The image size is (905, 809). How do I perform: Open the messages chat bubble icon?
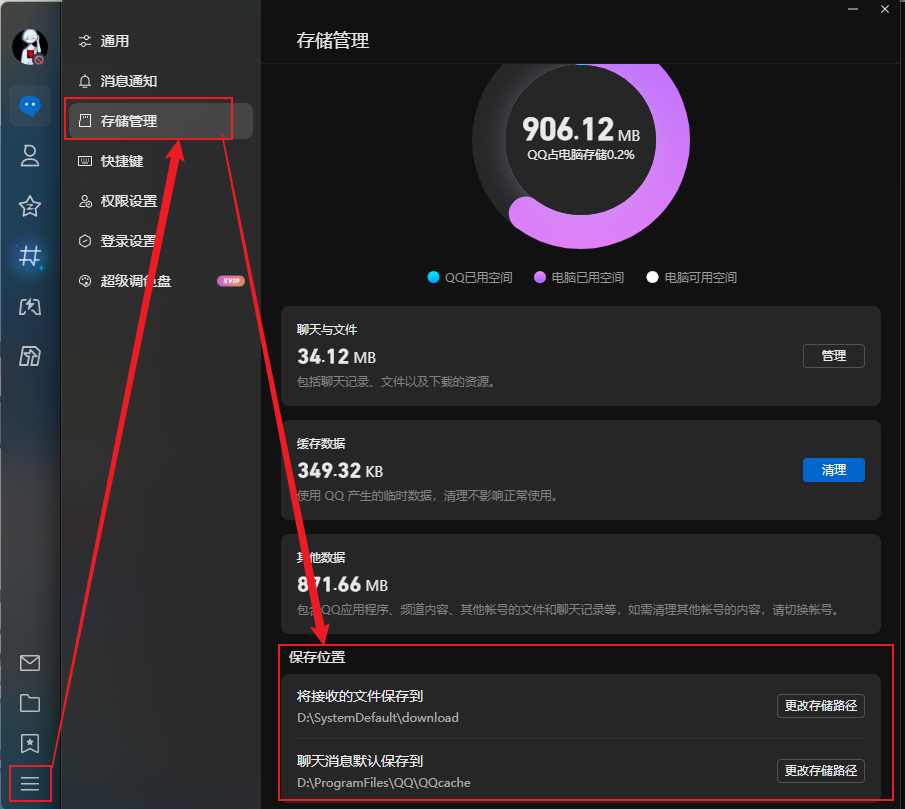tap(30, 106)
